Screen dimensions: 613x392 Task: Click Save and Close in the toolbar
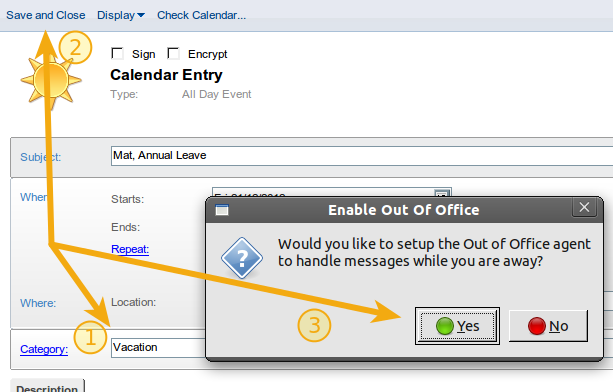point(46,15)
